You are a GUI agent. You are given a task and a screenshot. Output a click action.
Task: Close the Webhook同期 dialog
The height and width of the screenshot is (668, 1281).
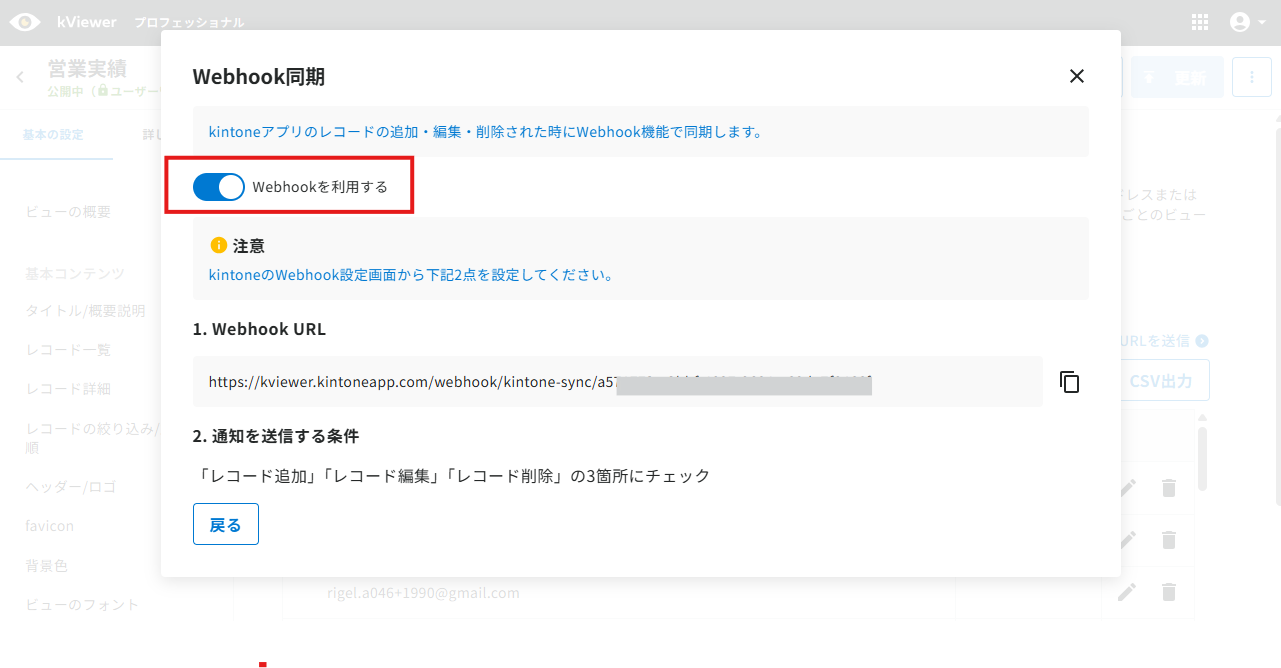point(1077,76)
